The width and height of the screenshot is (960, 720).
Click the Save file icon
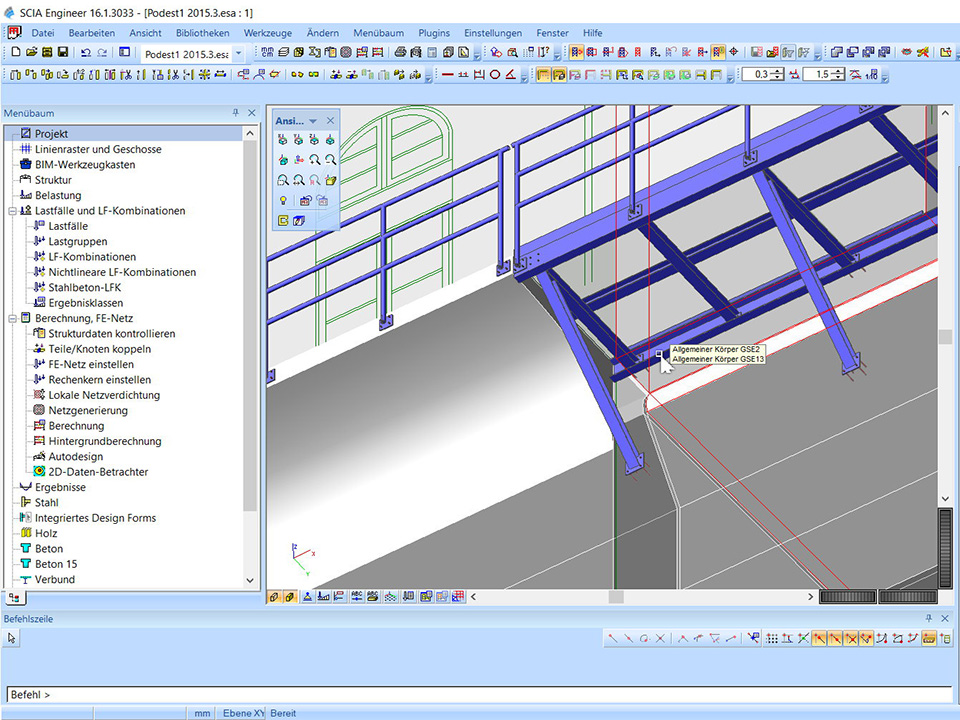[x=63, y=52]
